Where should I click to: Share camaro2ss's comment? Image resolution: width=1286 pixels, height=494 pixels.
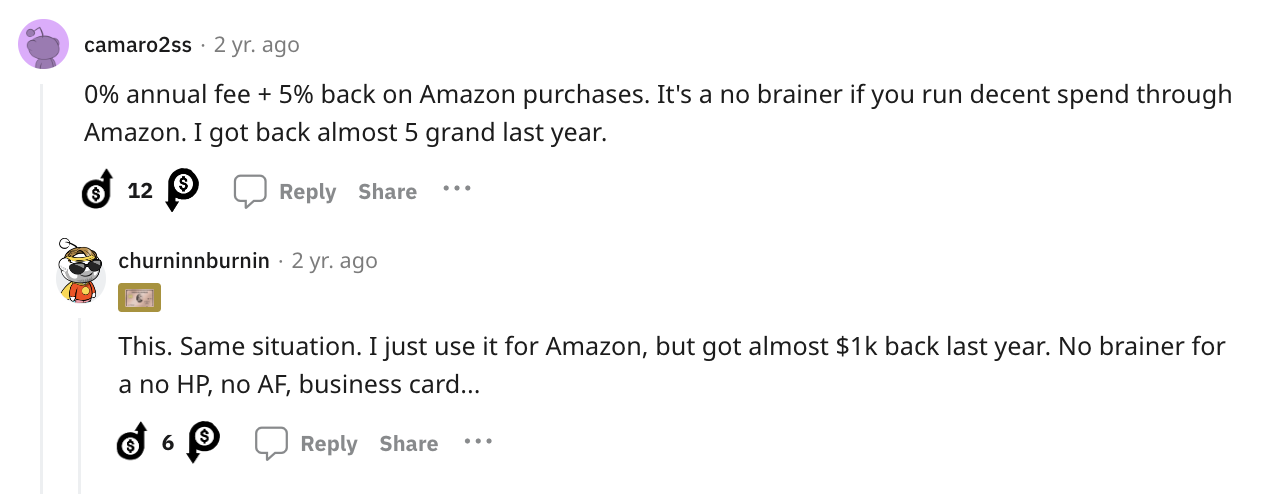387,191
